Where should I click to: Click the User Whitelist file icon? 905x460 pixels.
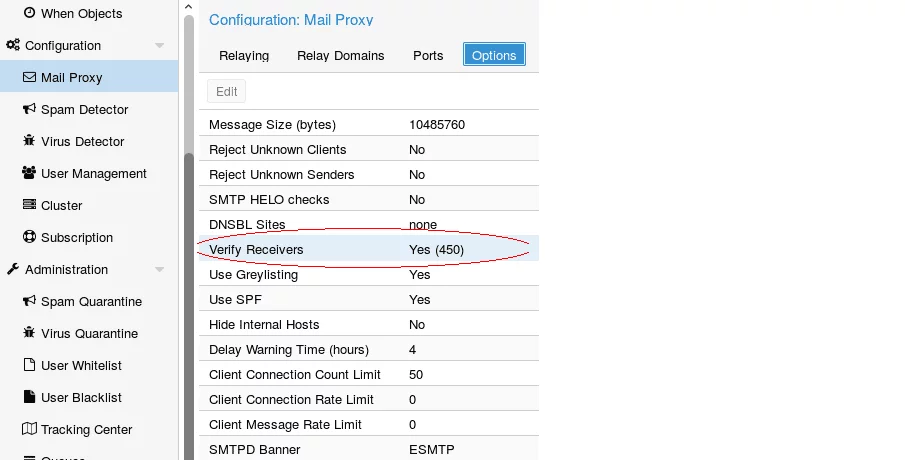click(30, 366)
